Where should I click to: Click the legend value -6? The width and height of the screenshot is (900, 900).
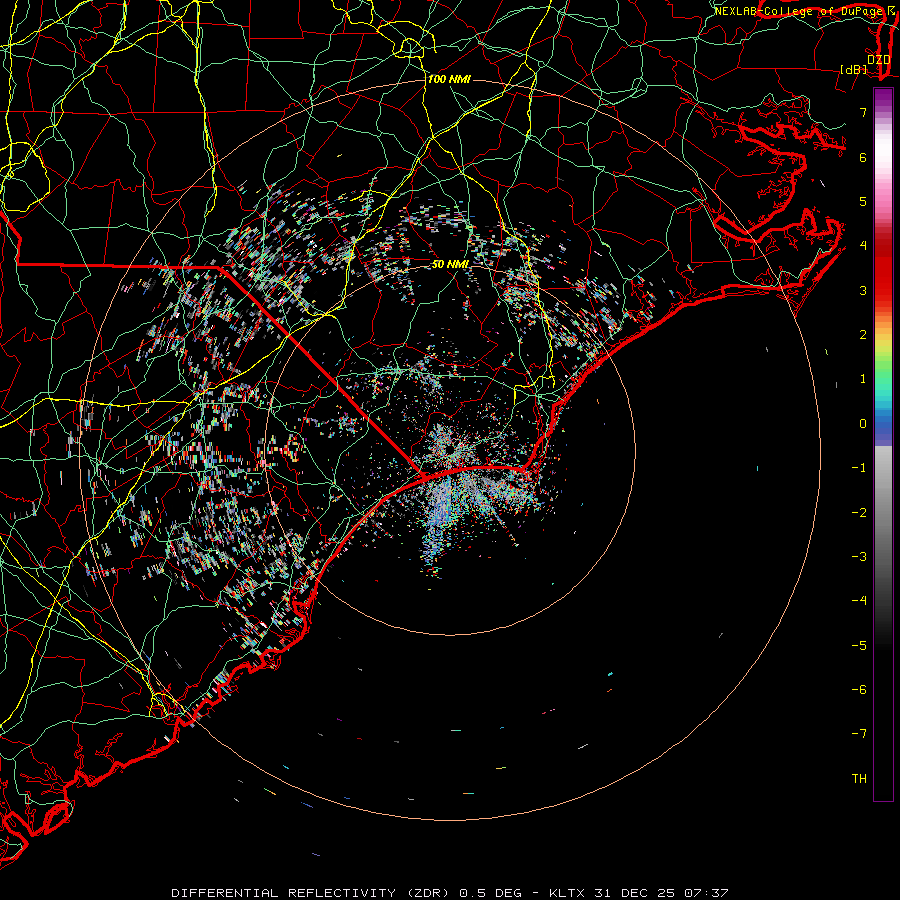pos(859,690)
